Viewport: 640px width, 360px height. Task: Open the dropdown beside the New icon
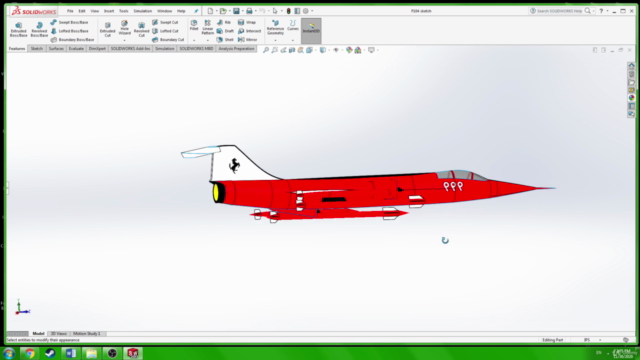pos(216,11)
